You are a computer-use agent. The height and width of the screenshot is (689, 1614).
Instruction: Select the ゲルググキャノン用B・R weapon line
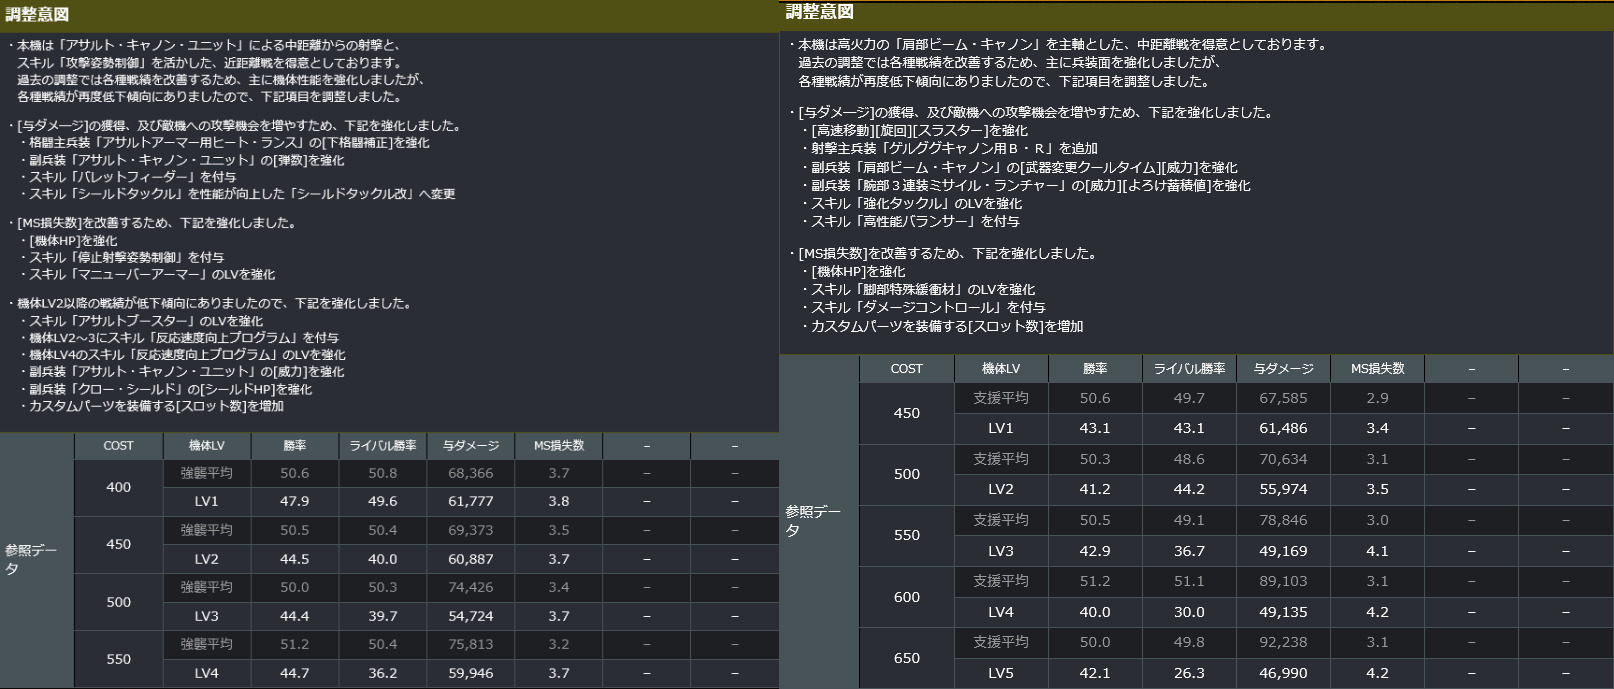pos(954,148)
